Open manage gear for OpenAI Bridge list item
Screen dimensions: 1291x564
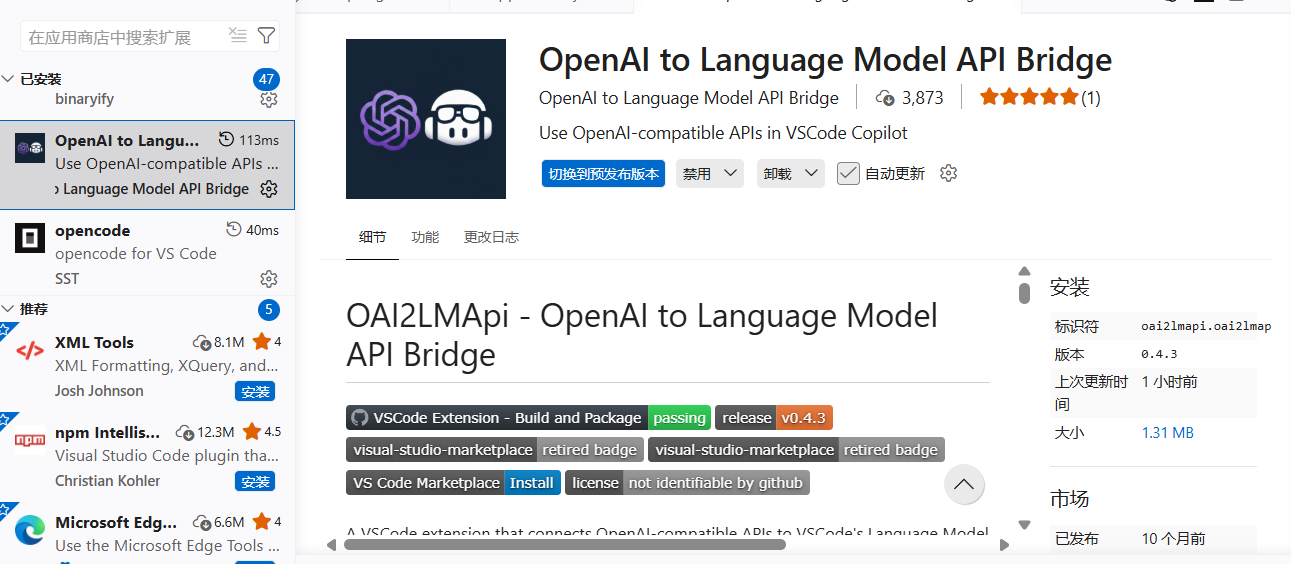tap(268, 188)
